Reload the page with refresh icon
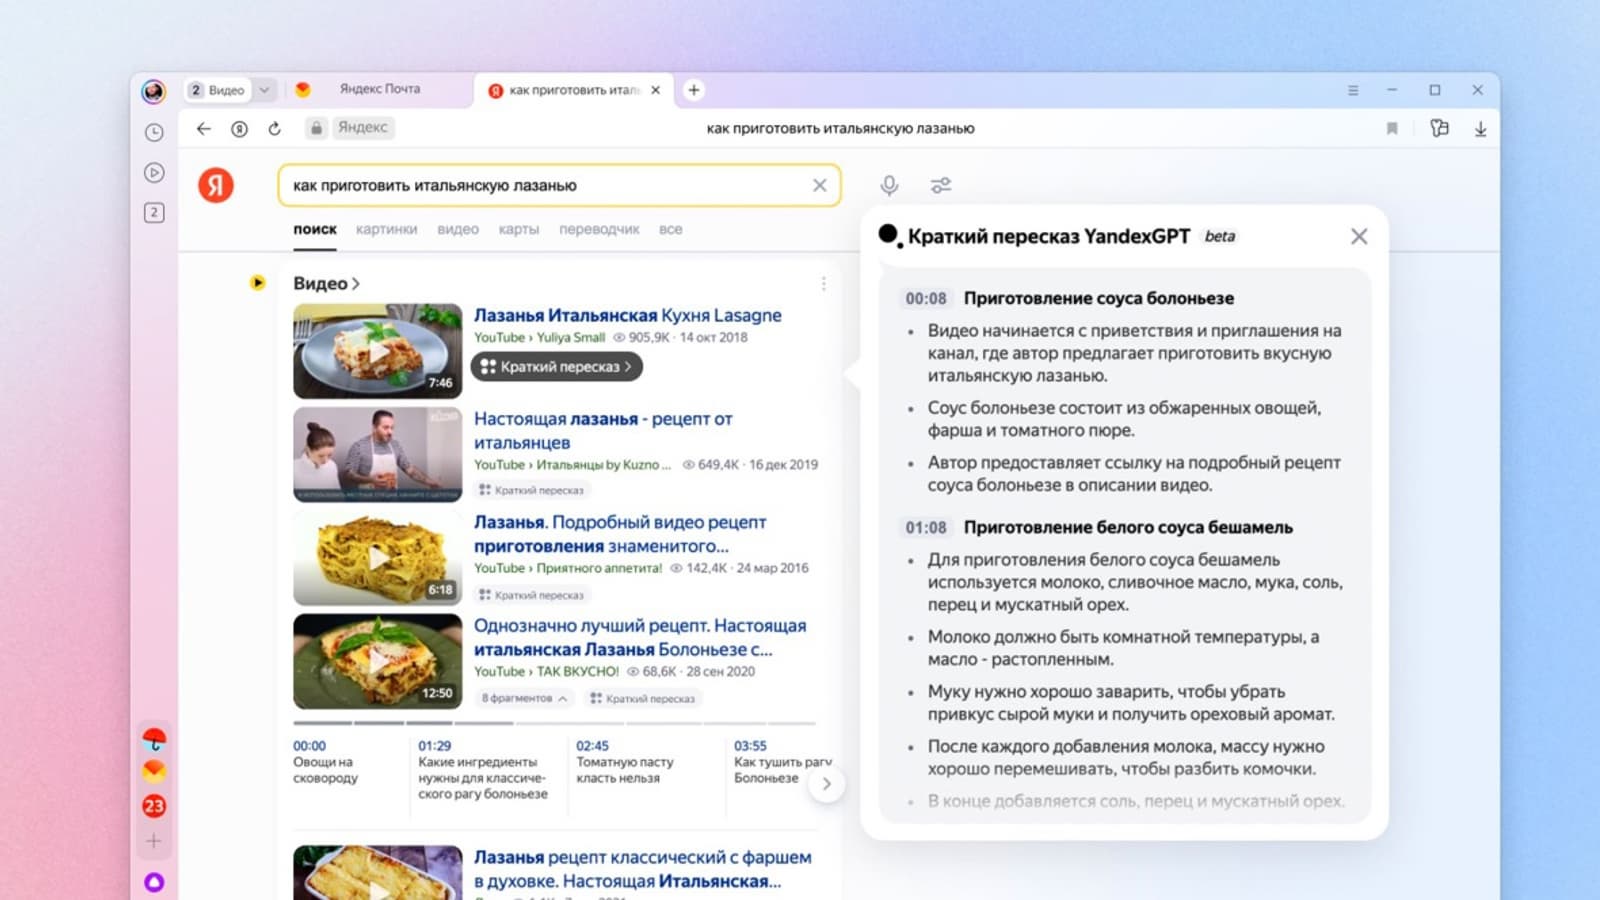 pos(275,128)
